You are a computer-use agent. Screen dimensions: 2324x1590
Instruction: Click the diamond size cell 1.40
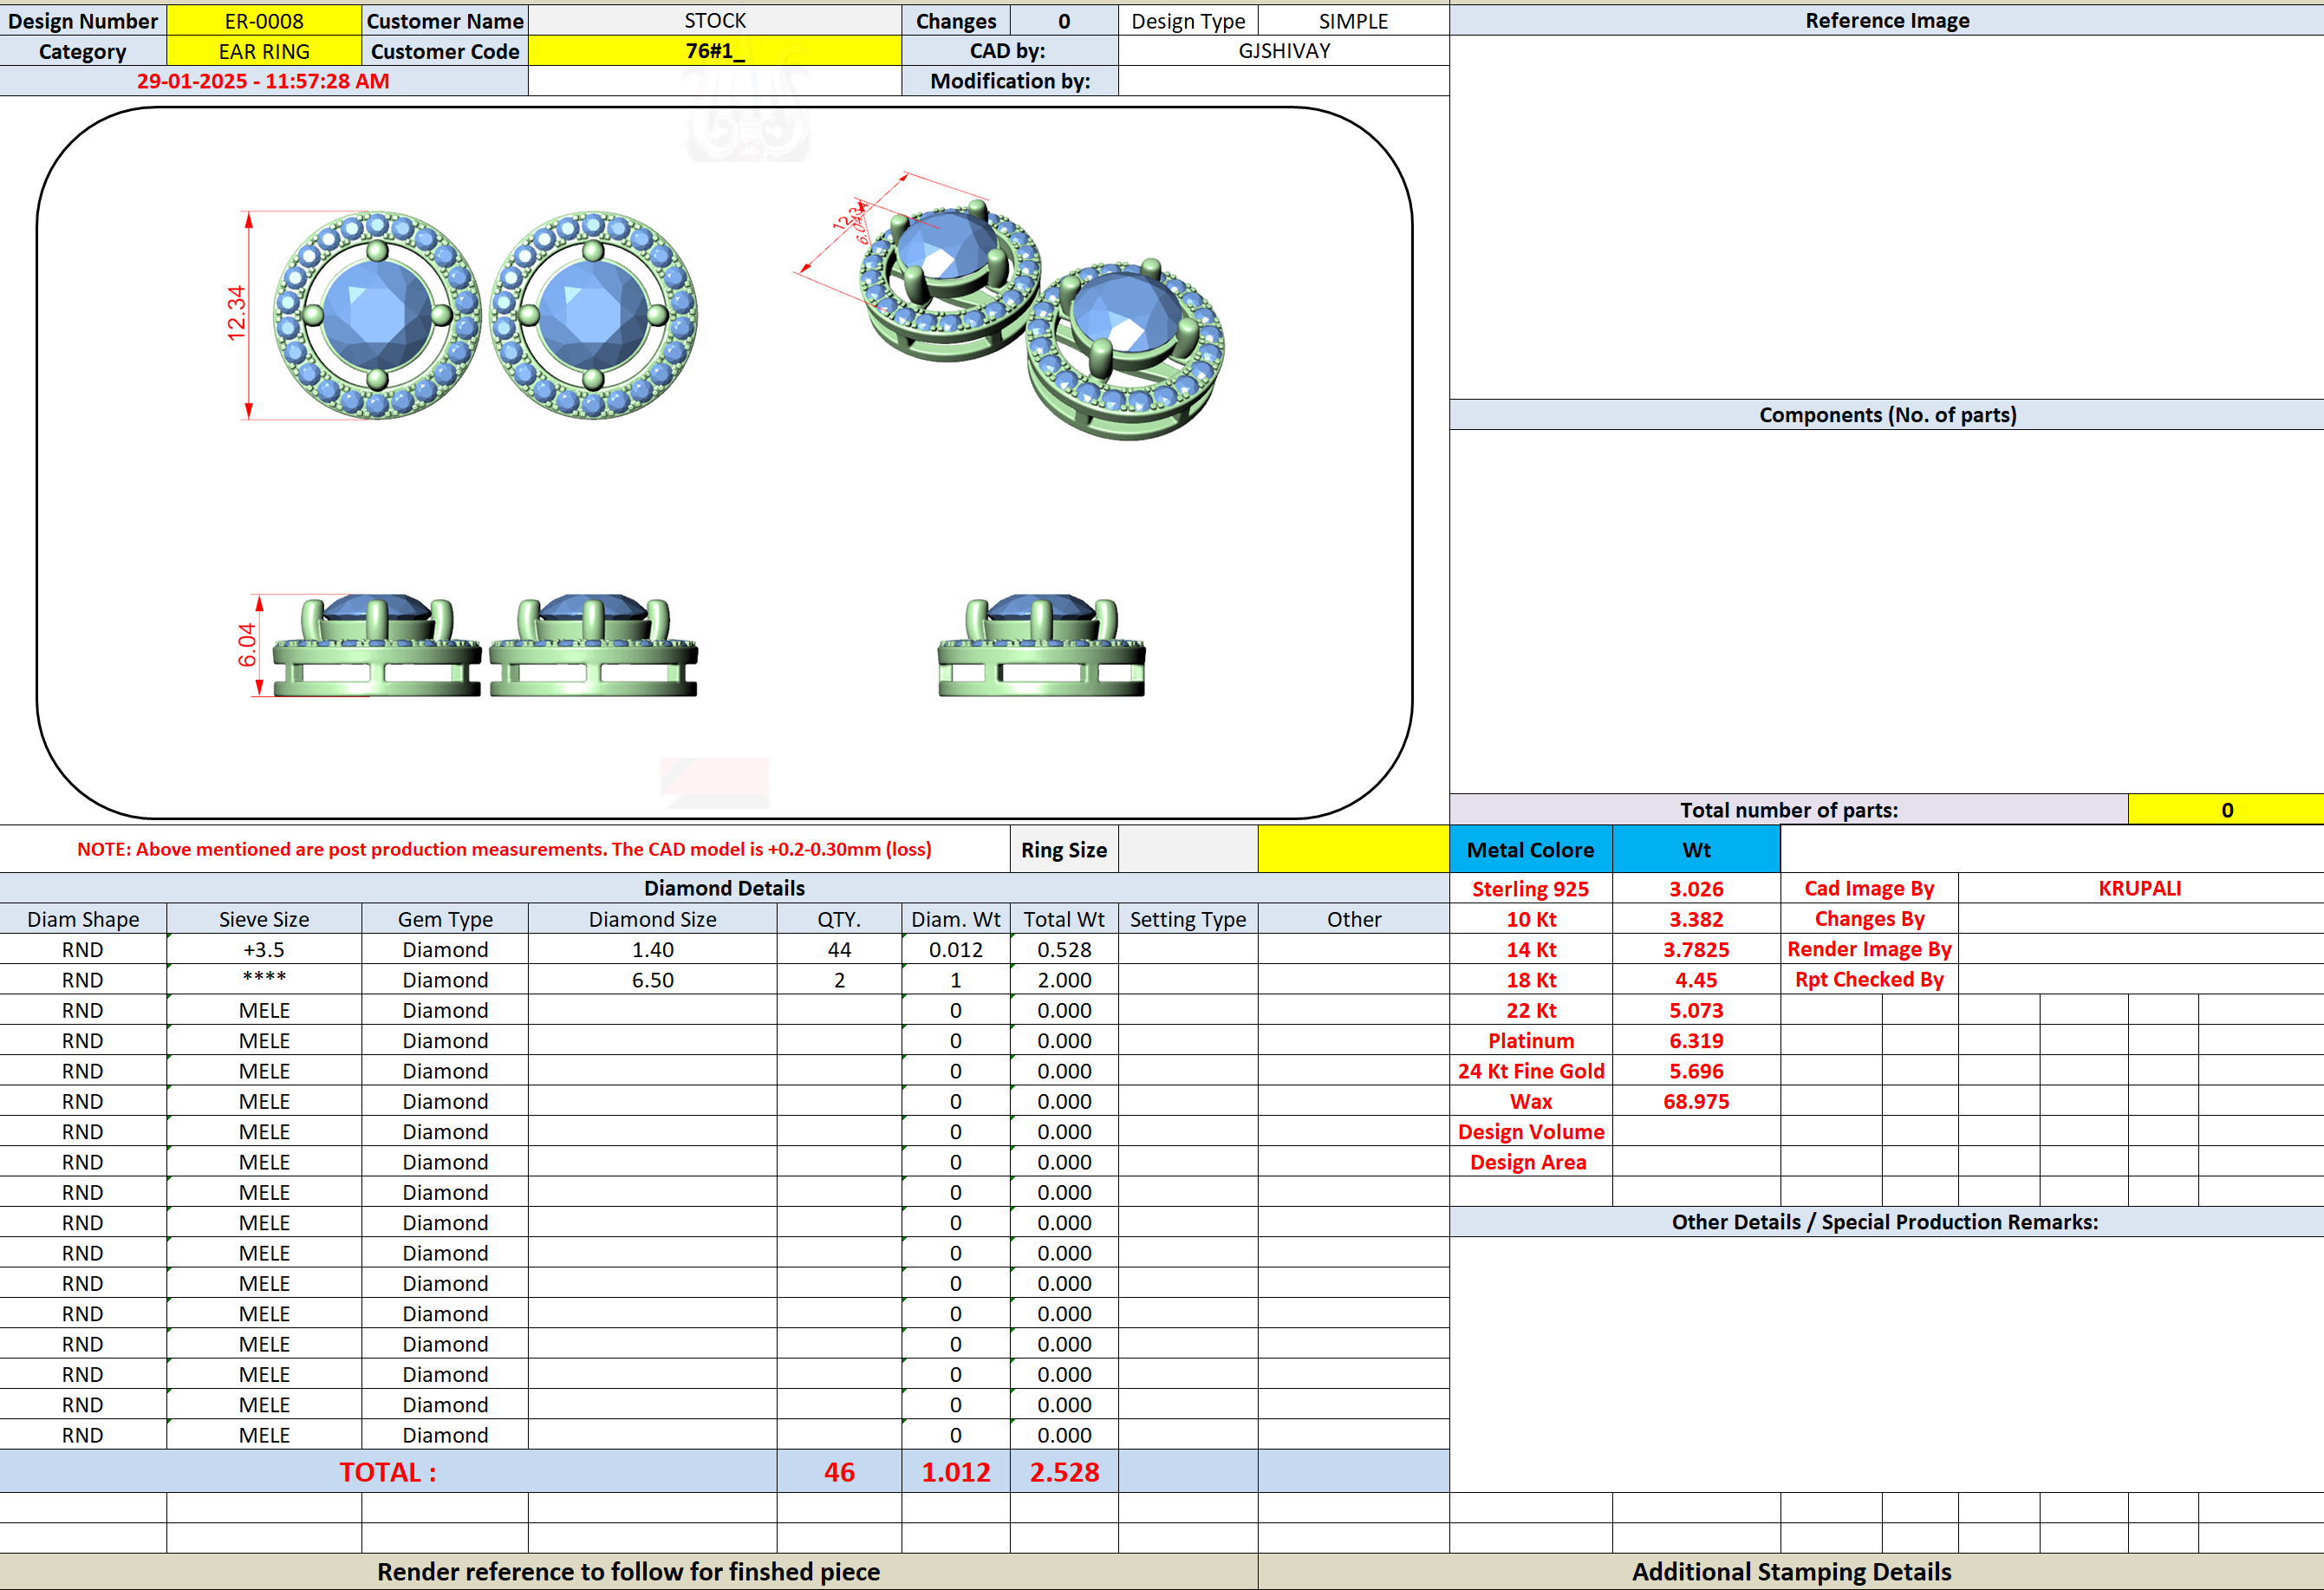point(653,949)
